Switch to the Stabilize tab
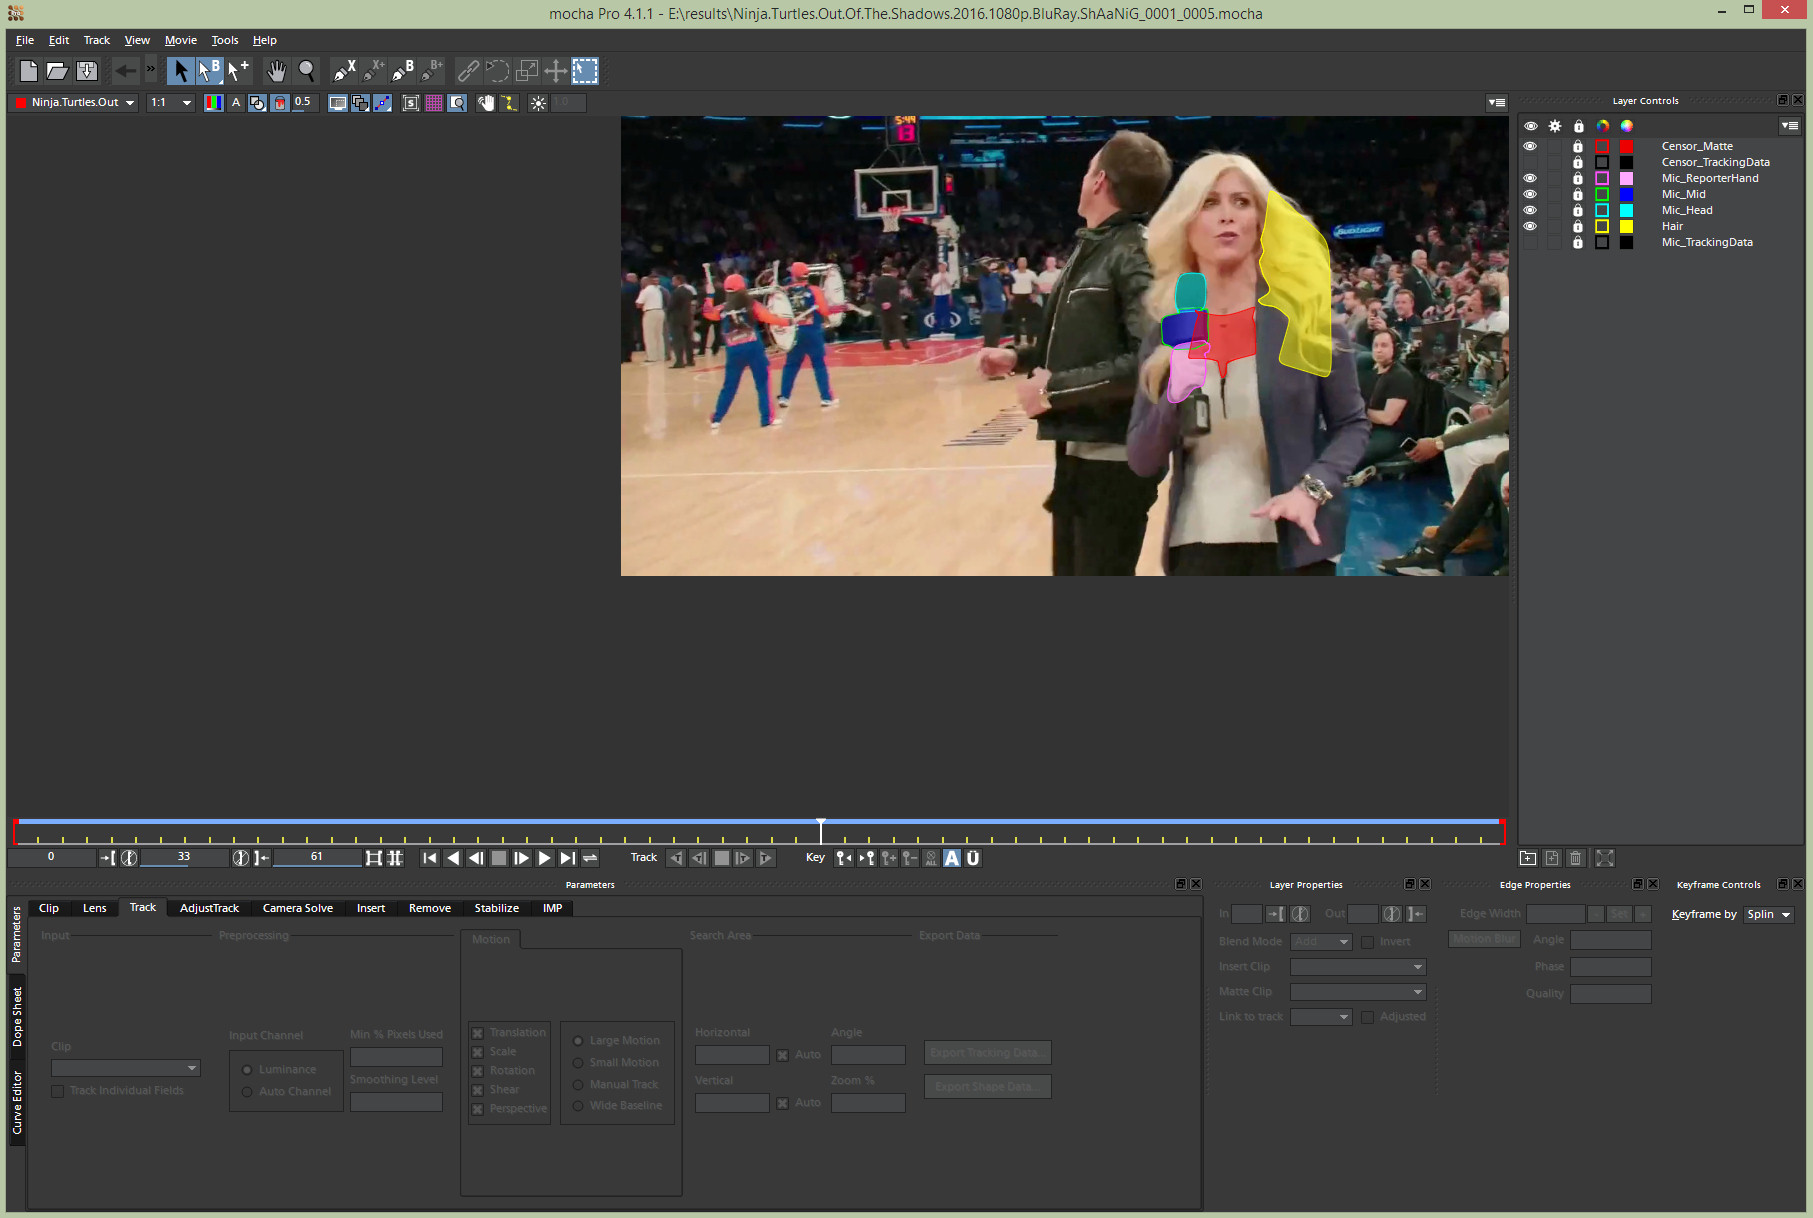Screen dimensions: 1813x1218 (497, 908)
